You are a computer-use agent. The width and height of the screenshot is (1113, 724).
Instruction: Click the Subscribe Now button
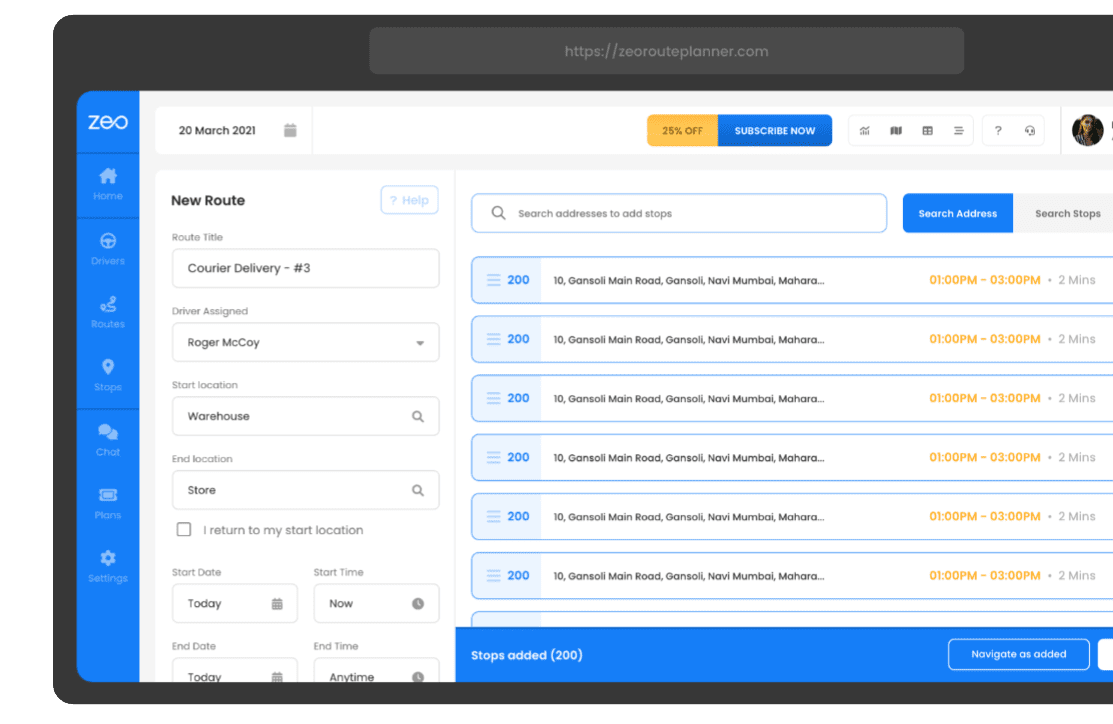pyautogui.click(x=774, y=130)
